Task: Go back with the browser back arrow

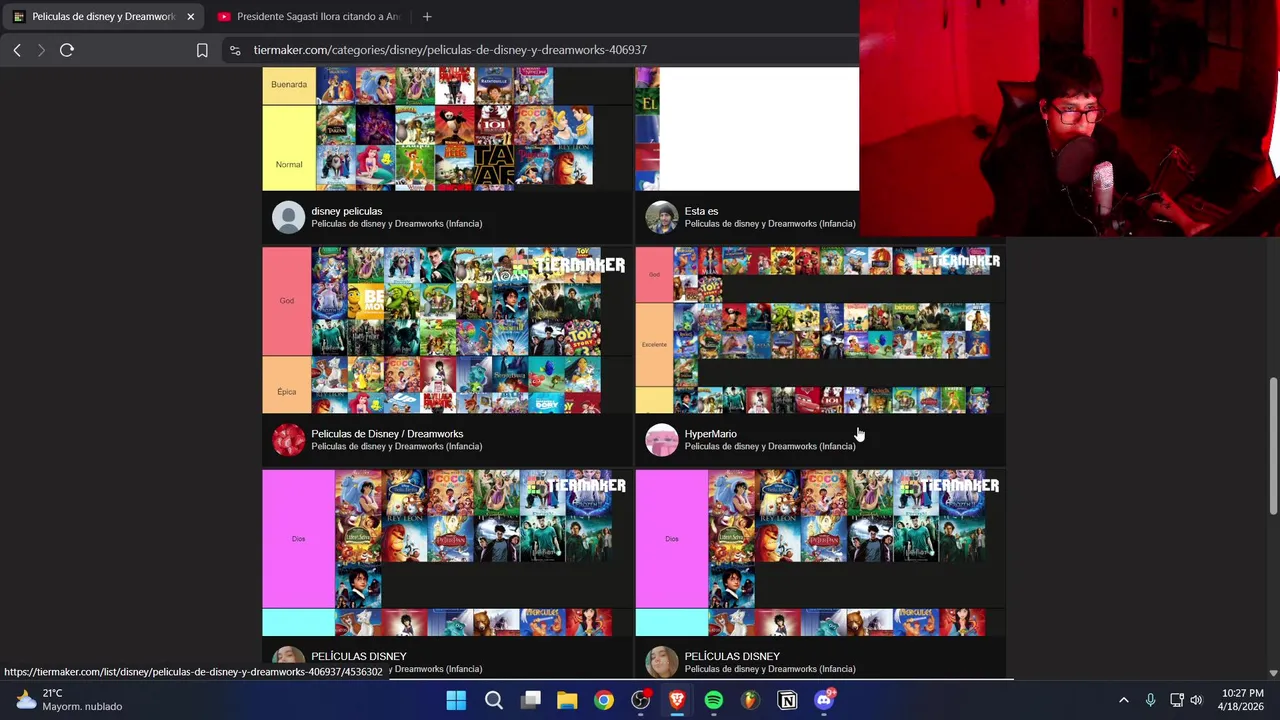Action: click(17, 50)
